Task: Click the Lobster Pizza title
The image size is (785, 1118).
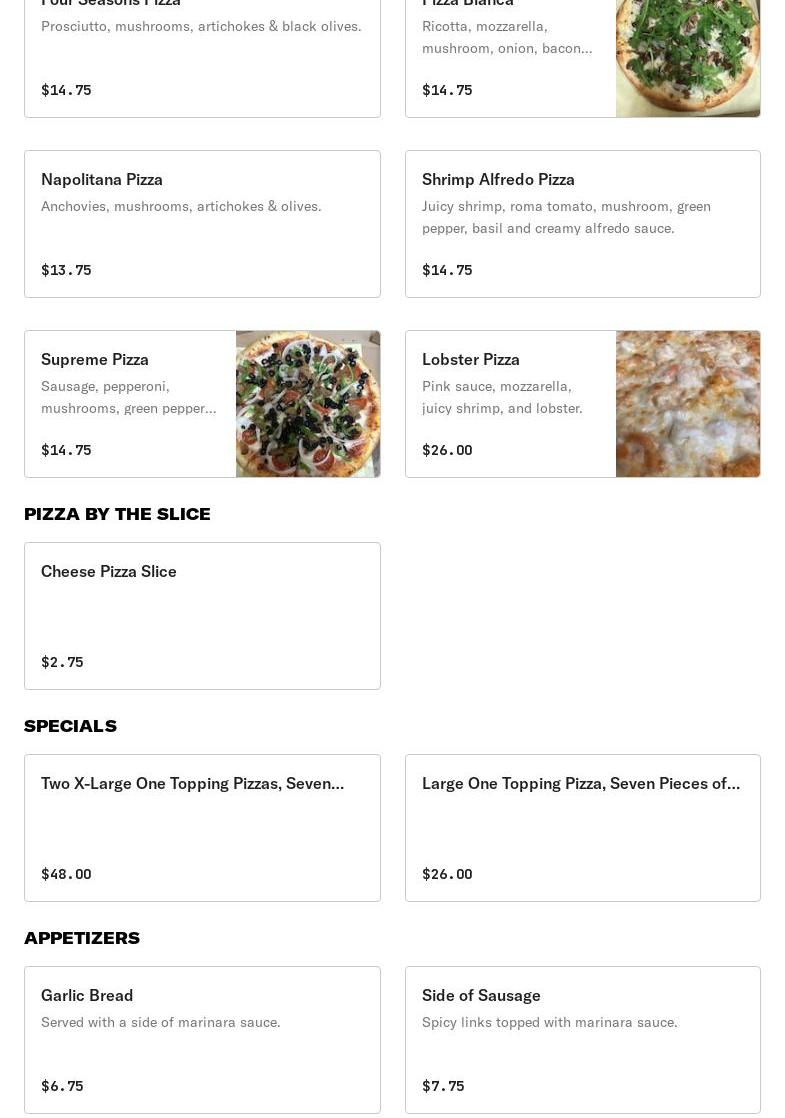Action: coord(471,359)
